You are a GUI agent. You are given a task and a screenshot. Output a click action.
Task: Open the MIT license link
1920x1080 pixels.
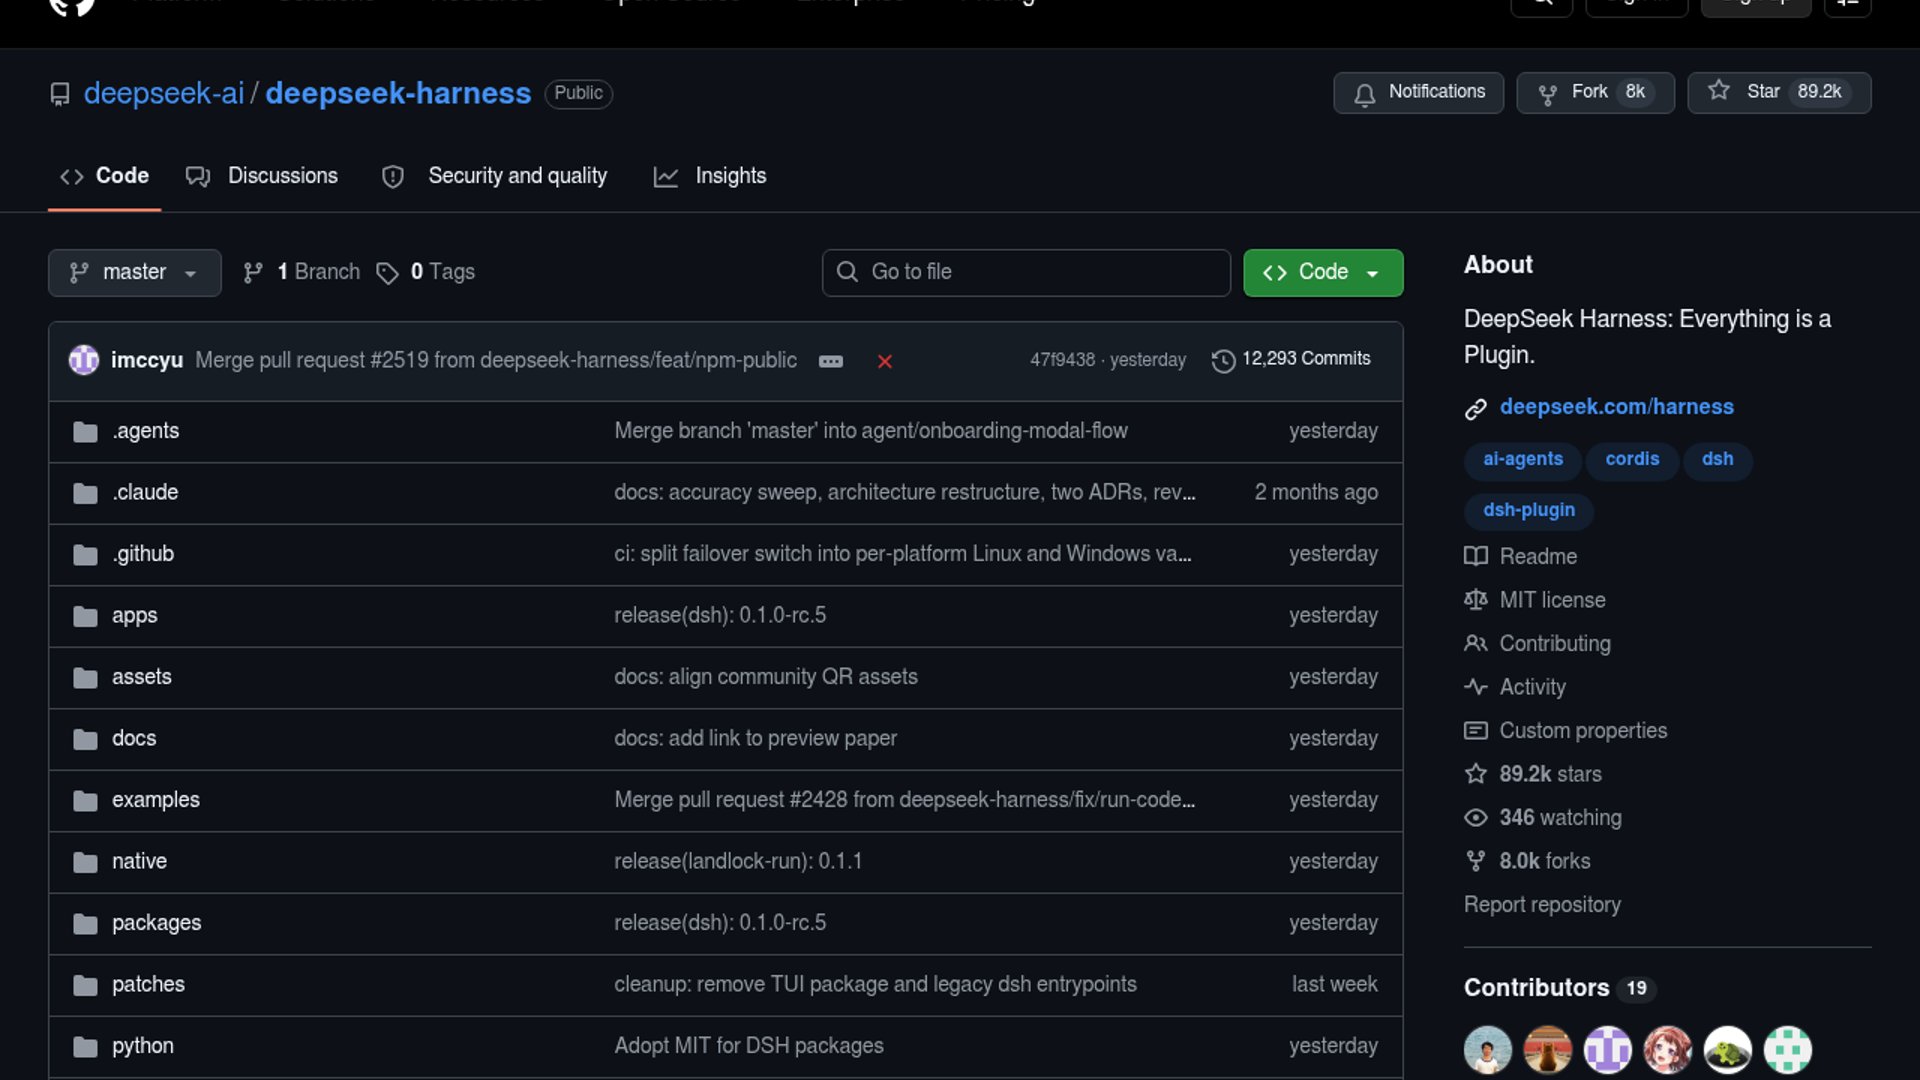pyautogui.click(x=1535, y=600)
